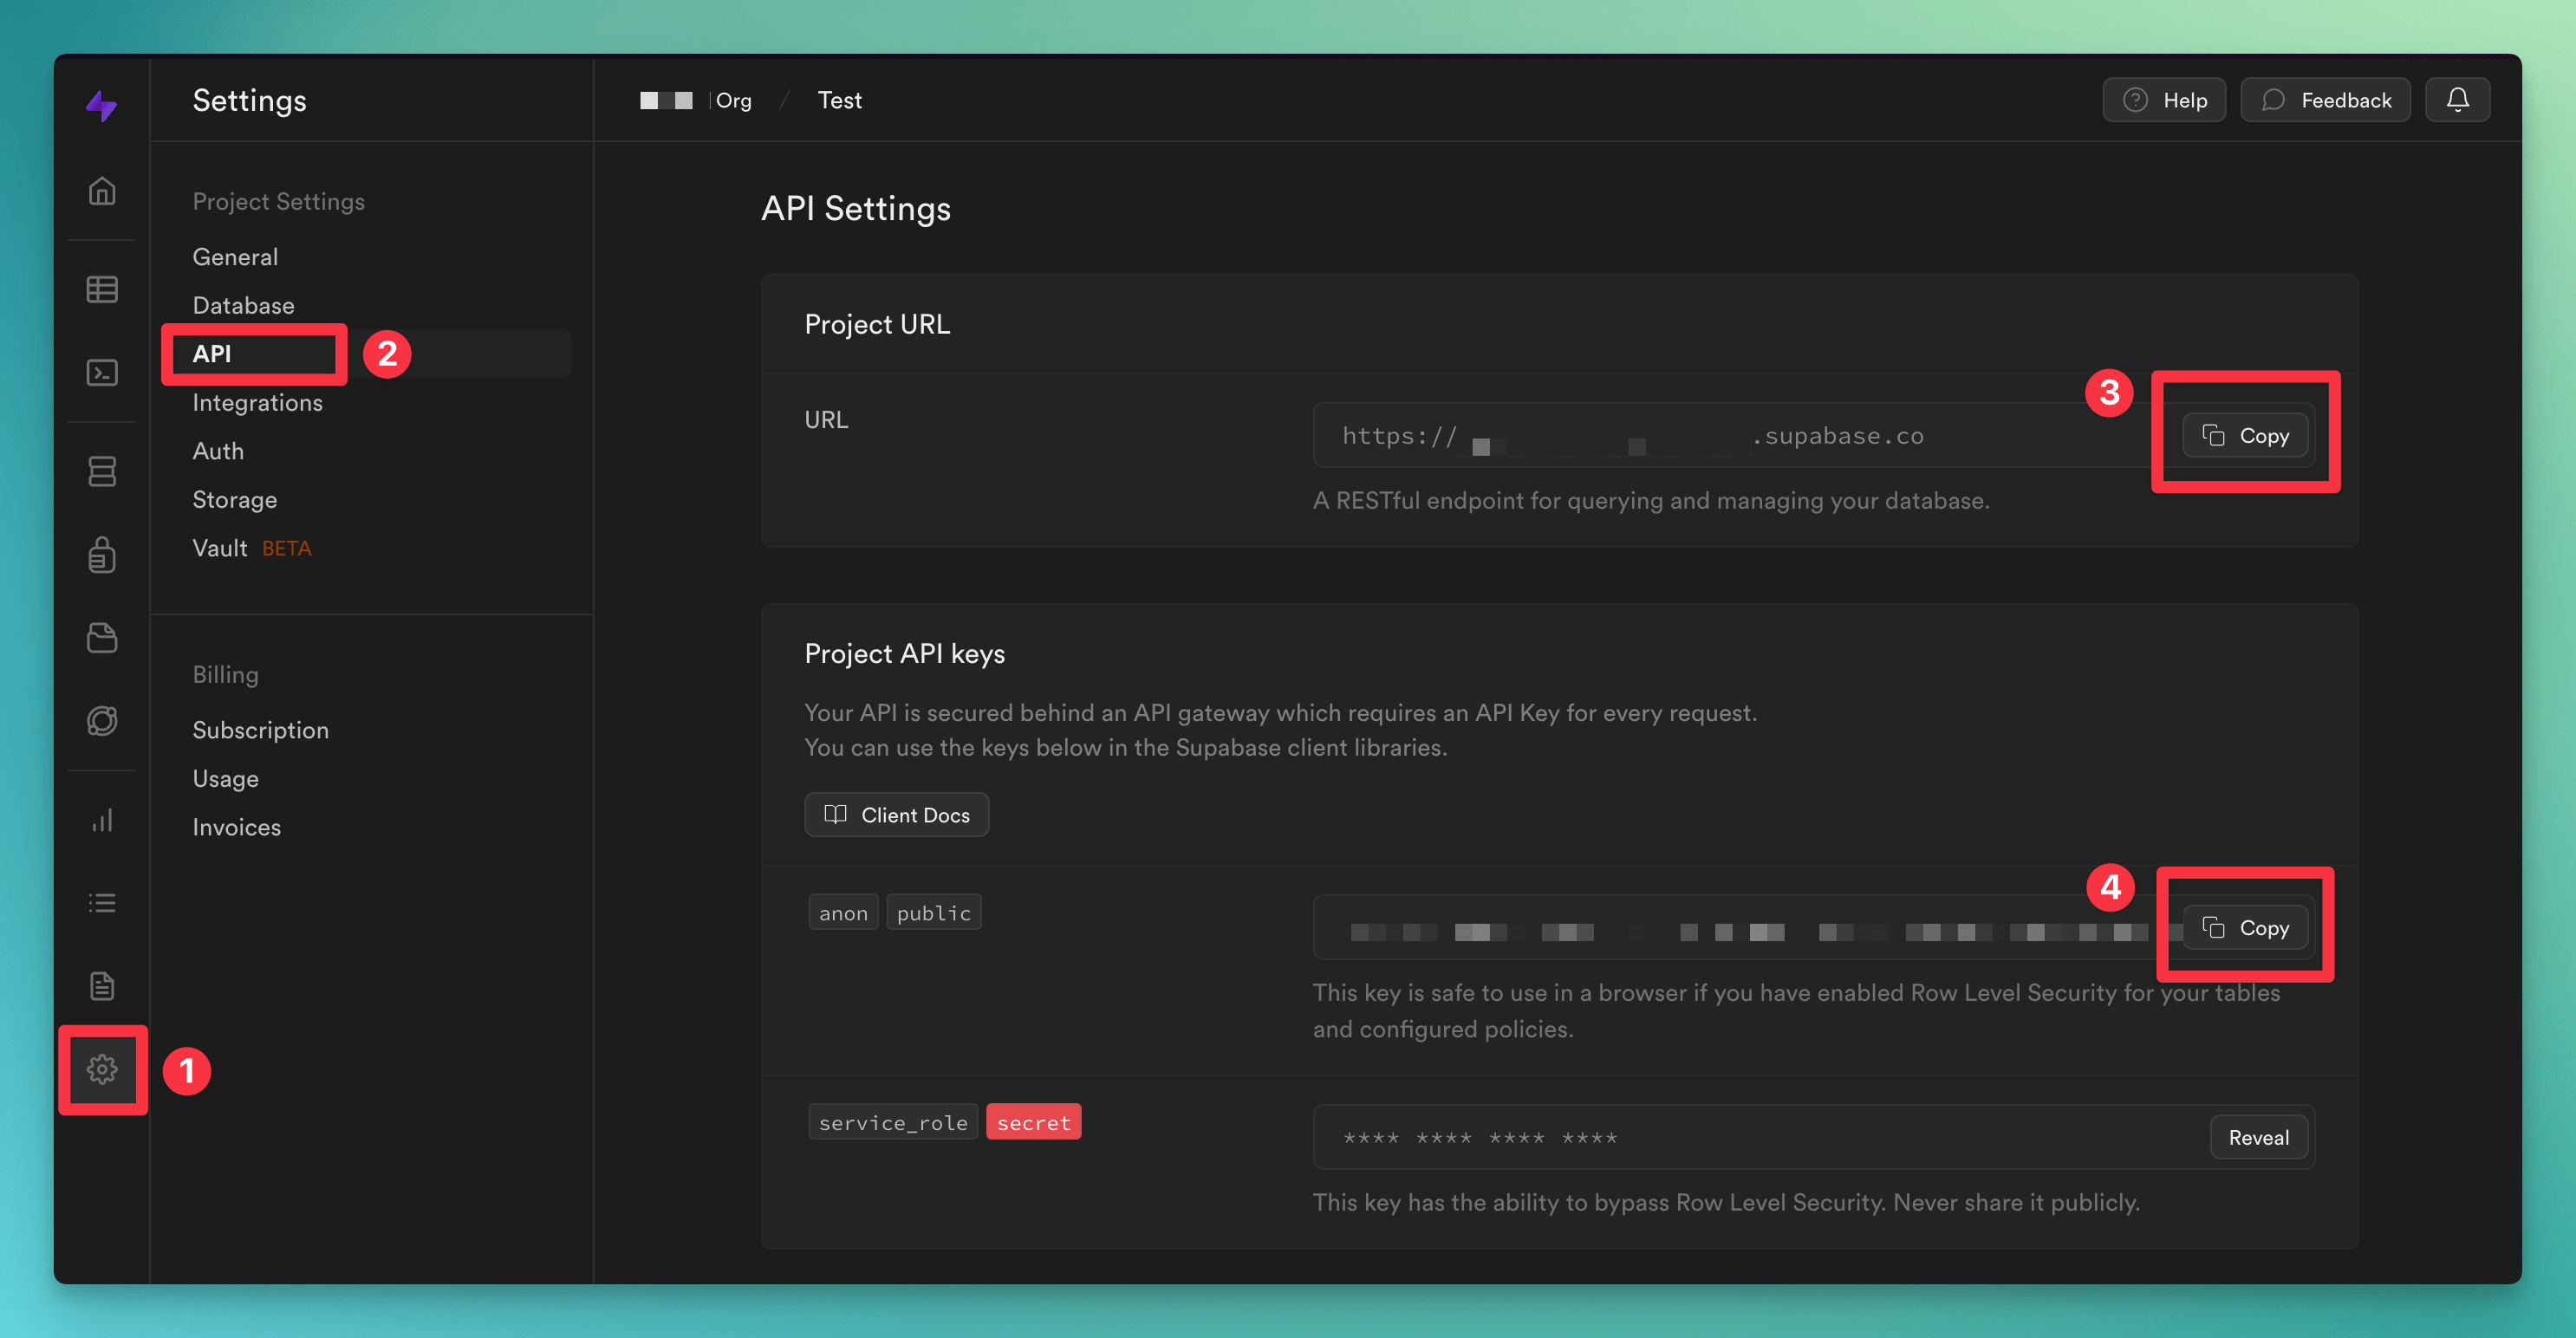Open the Logs list icon

tap(102, 903)
